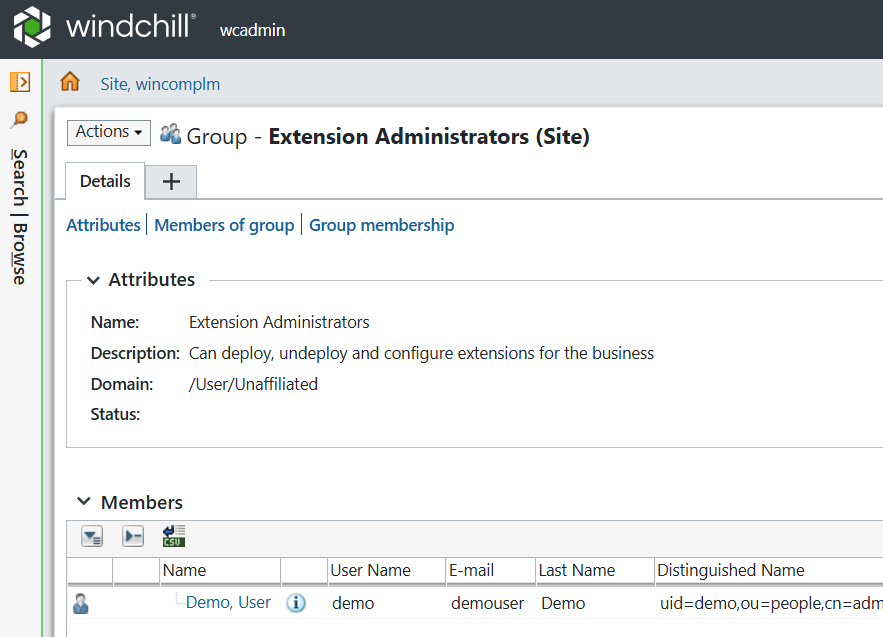Open info page for Demo, User
This screenshot has height=637, width=883.
tap(296, 603)
